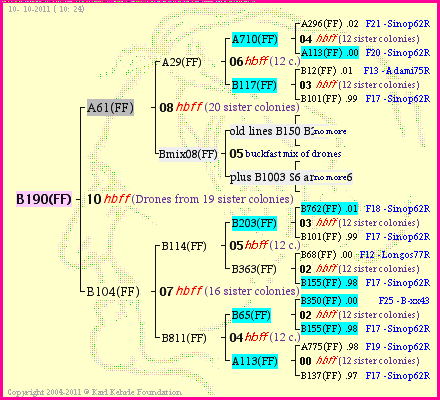Click '04 hbff (12 sister colonies)' entry
The image size is (440, 400).
click(x=359, y=39)
